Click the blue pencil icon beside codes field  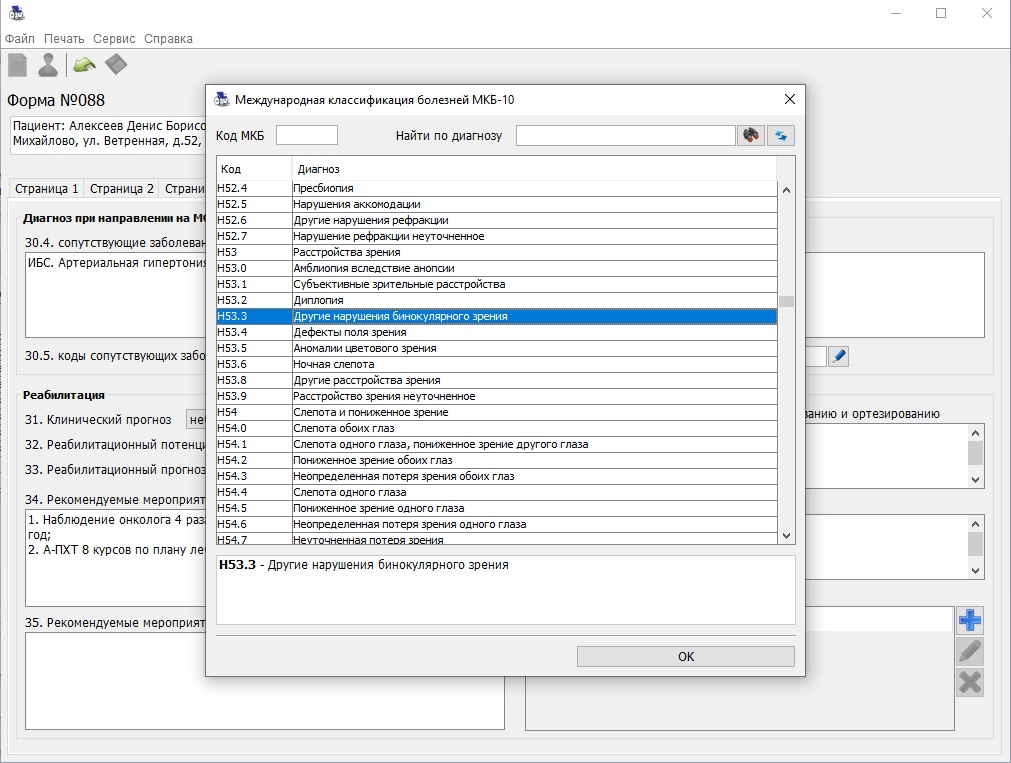point(838,356)
